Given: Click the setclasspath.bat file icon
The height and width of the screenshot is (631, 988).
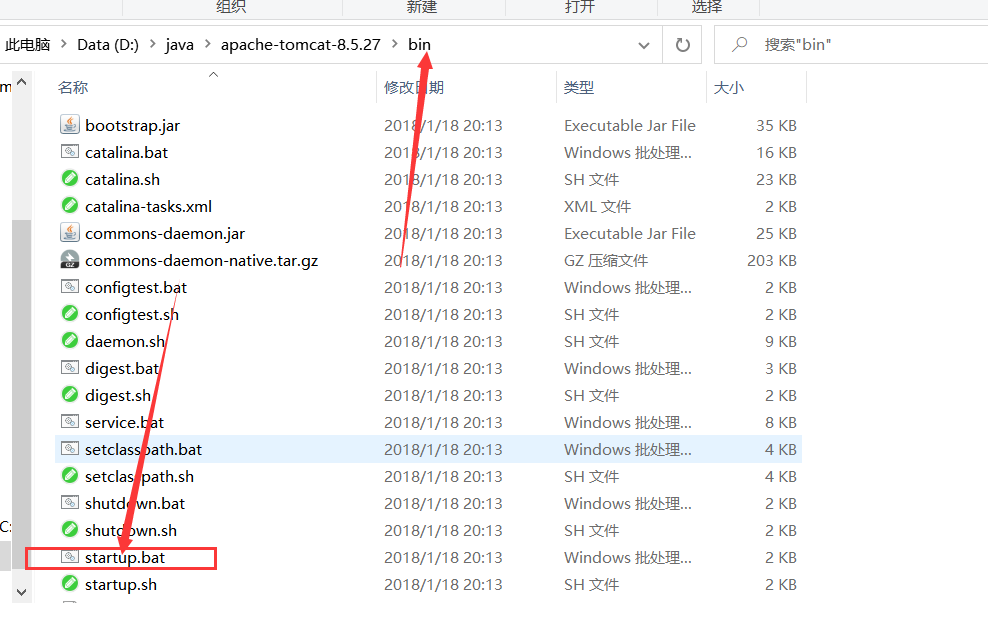Looking at the screenshot, I should pyautogui.click(x=70, y=449).
